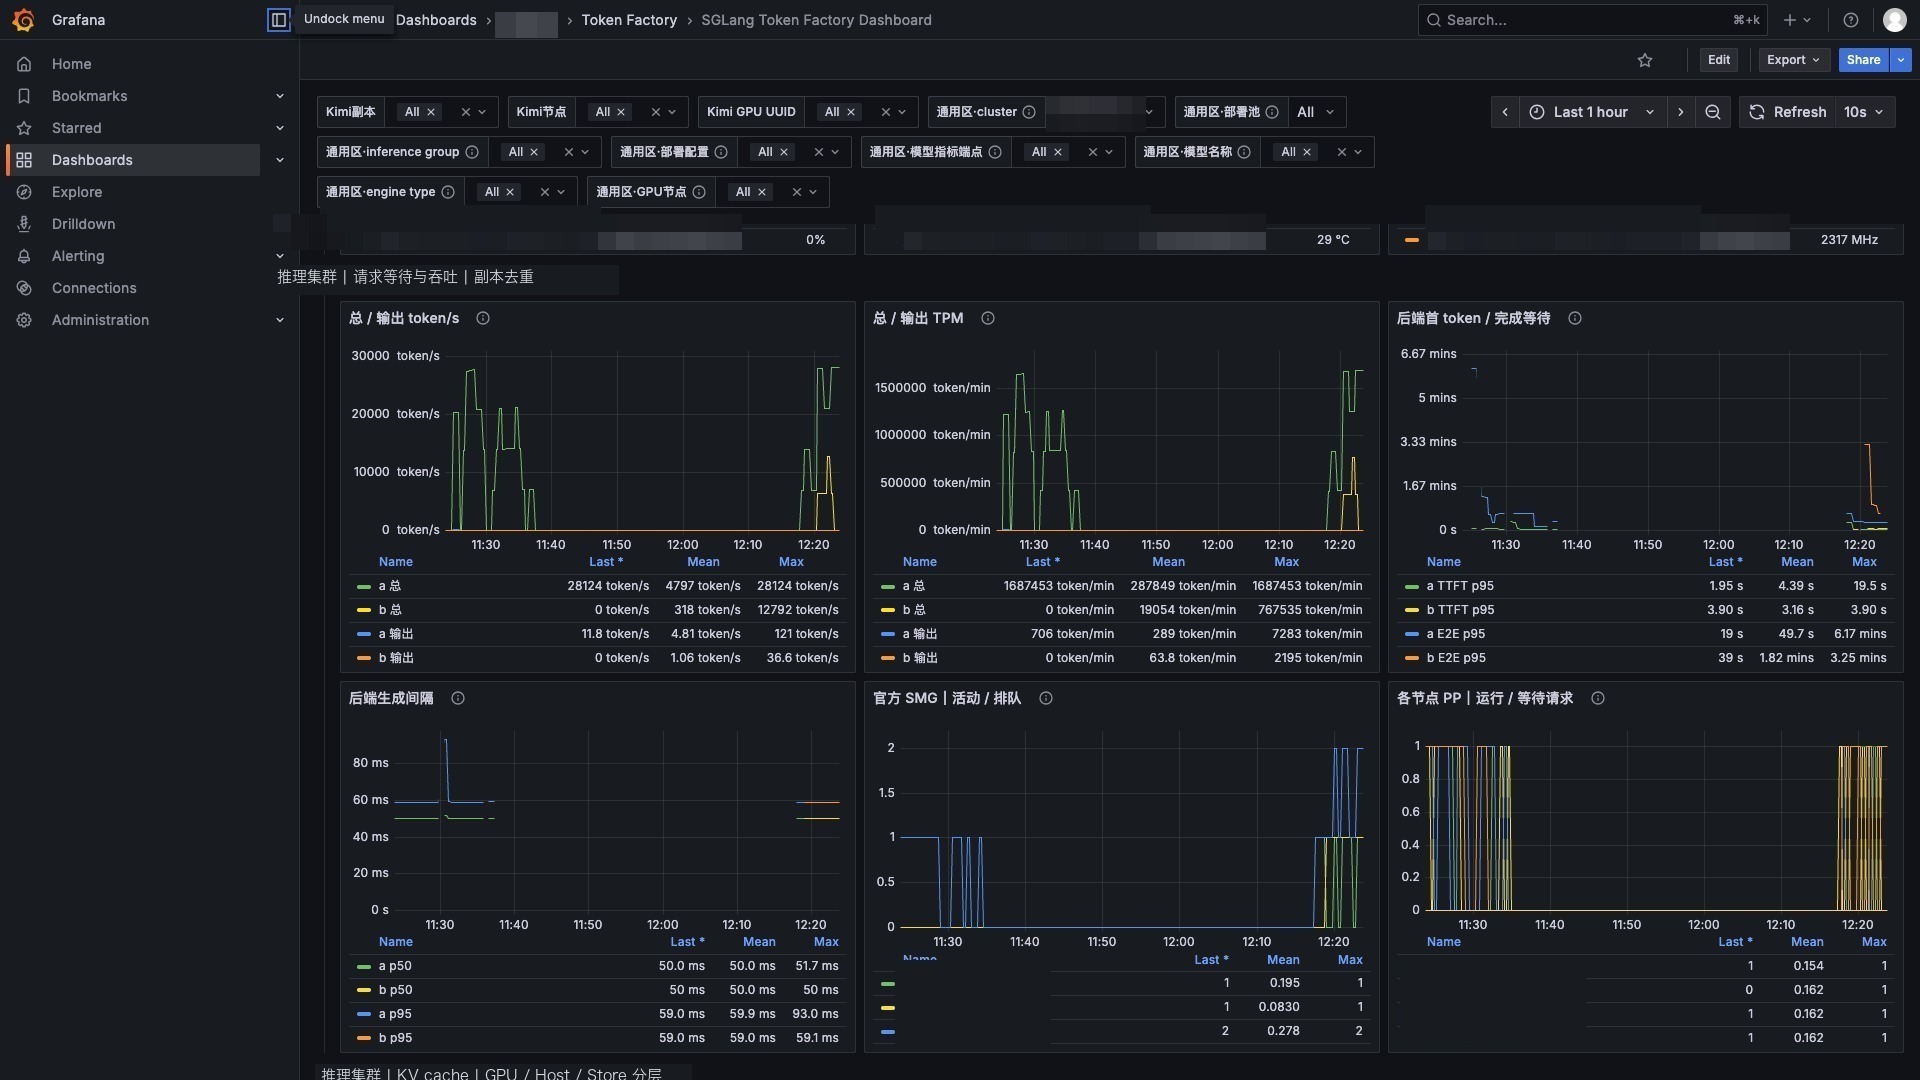The height and width of the screenshot is (1080, 1920).
Task: Click blue color swatch of 'a E2E p95'
Action: [1412, 634]
